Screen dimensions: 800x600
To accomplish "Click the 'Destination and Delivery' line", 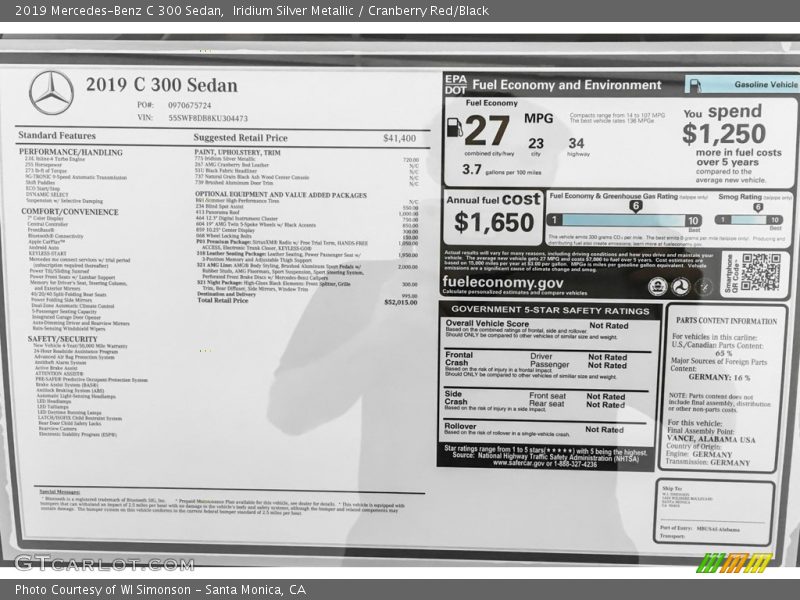I will coord(227,294).
